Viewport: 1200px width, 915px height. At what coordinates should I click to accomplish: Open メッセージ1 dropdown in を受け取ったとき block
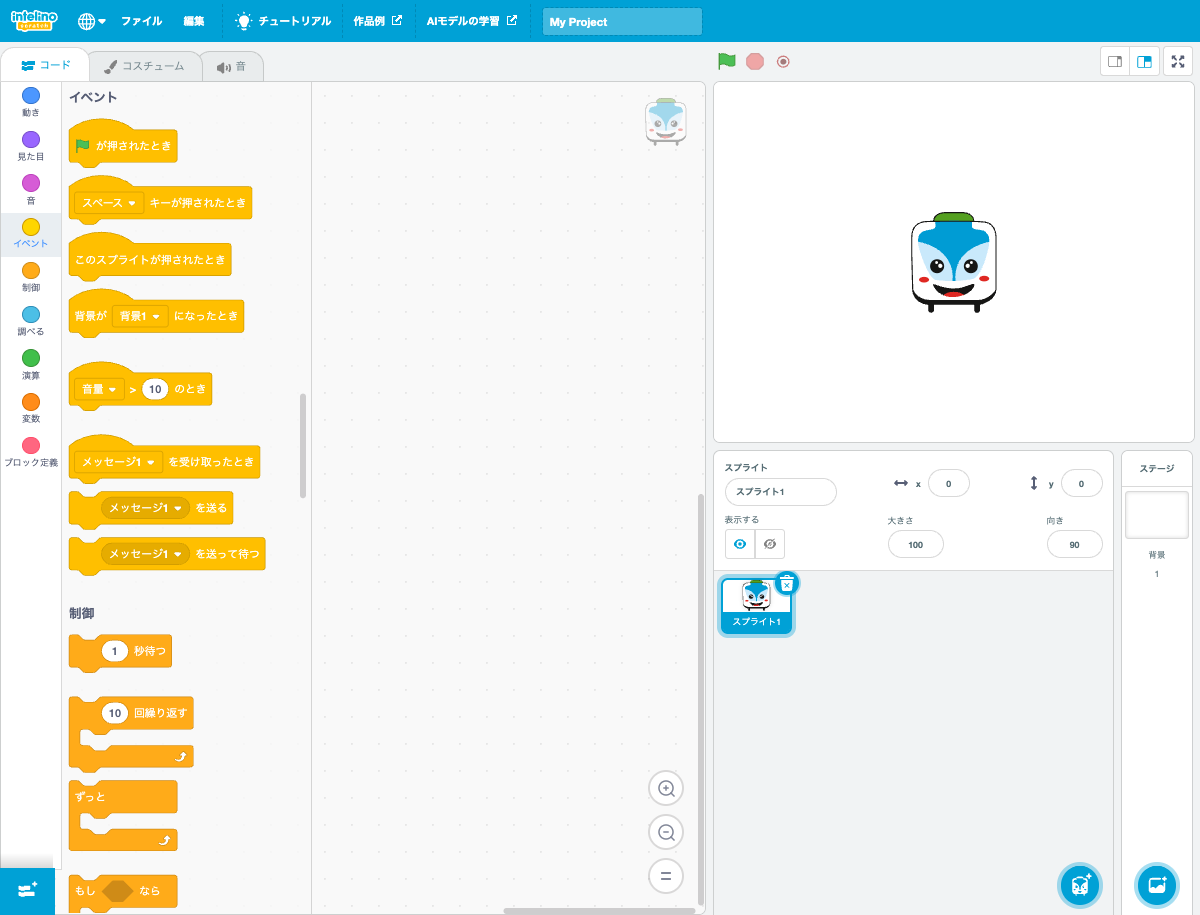click(x=118, y=462)
